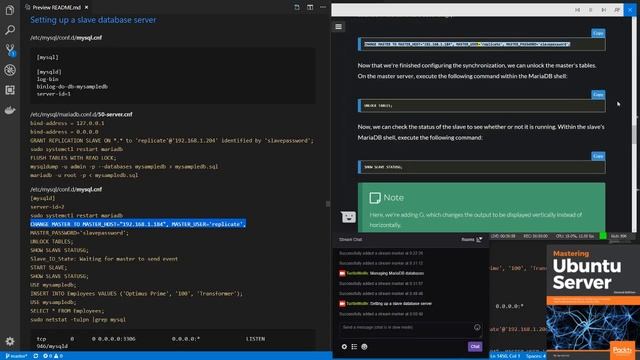Click the 'GRANT REPLICATION SLAVE' line
Screen dimensions: 640x360
(172, 140)
